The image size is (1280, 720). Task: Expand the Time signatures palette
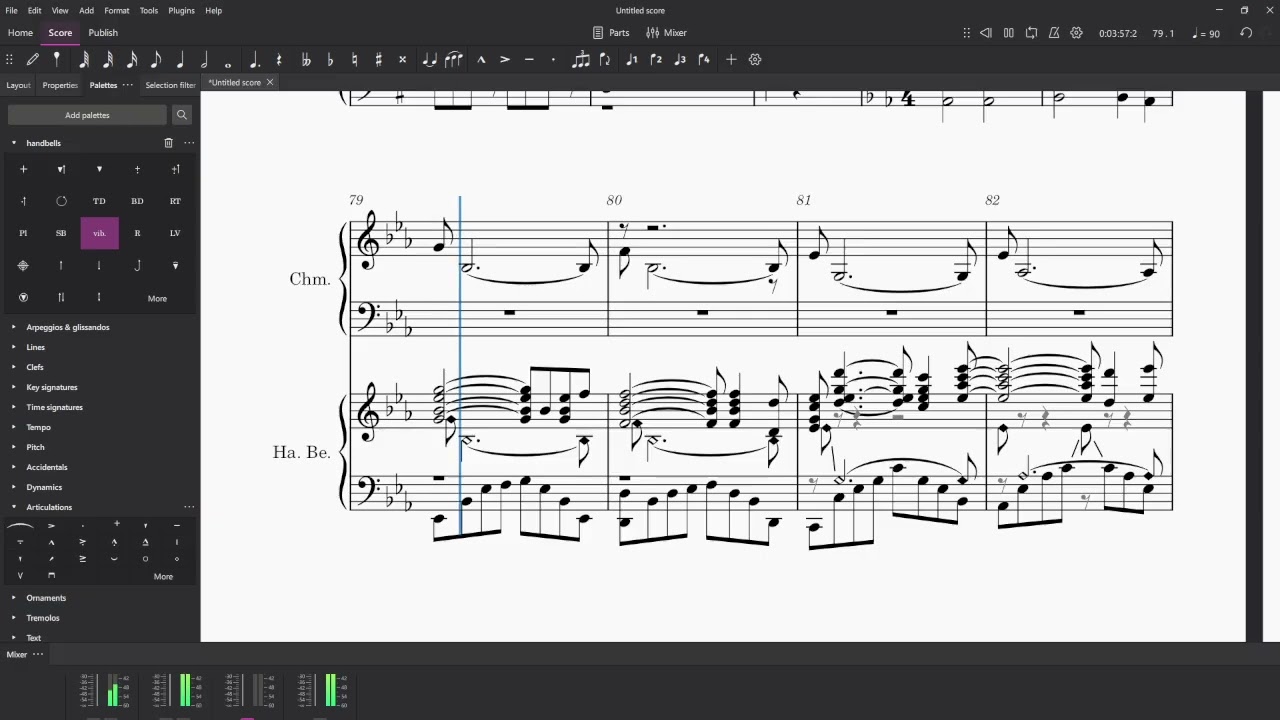[x=14, y=407]
